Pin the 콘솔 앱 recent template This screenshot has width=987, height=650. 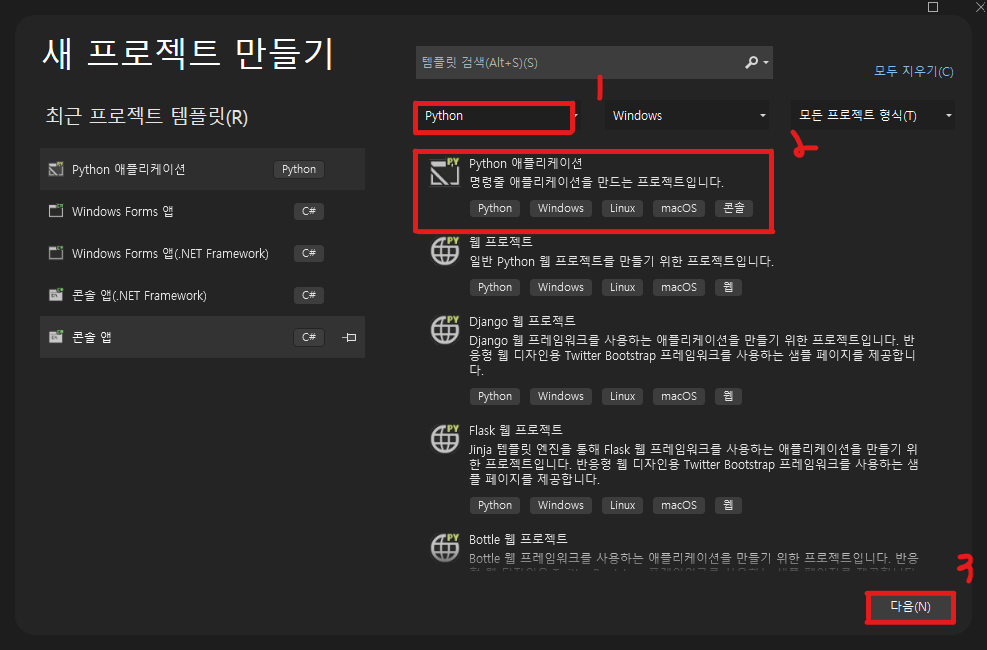click(x=349, y=337)
